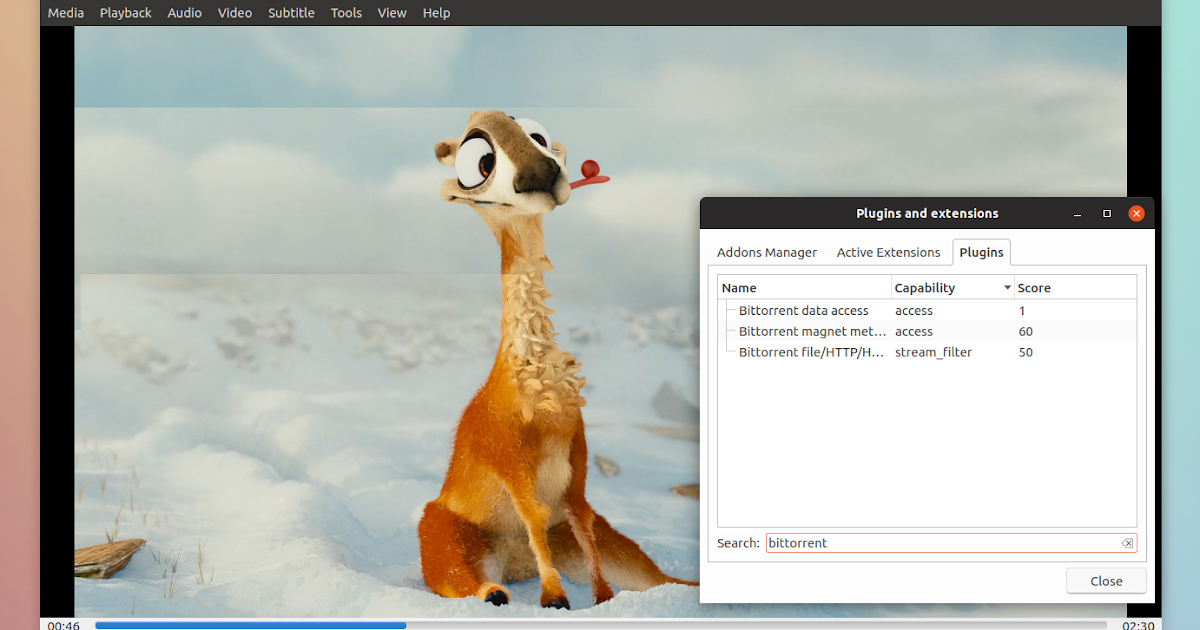Click the Capability column sort arrow
This screenshot has height=630, width=1200.
pyautogui.click(x=1007, y=288)
